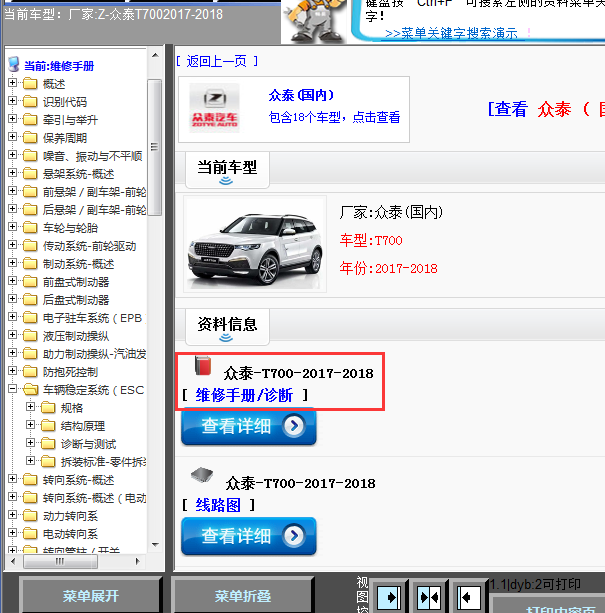The image size is (605, 613).
Task: Collapse the 车辆稳定系统 (ESC) node
Action: (12, 389)
